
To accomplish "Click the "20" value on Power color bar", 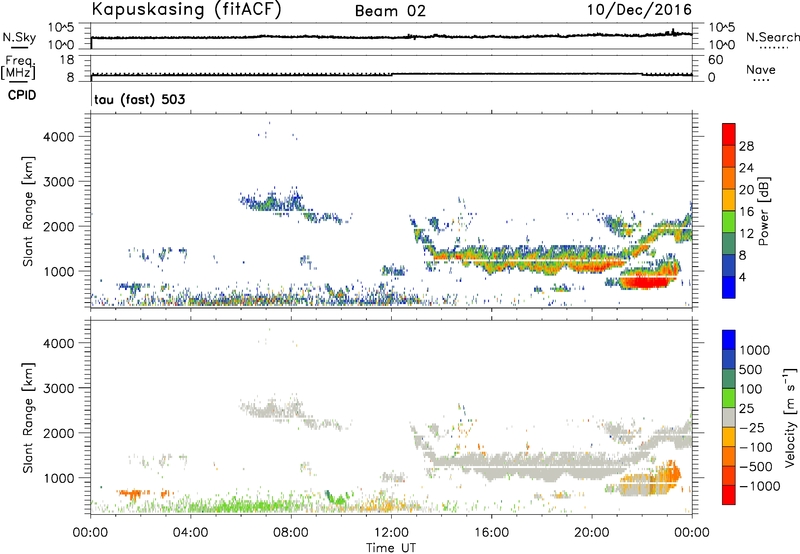I will [746, 190].
